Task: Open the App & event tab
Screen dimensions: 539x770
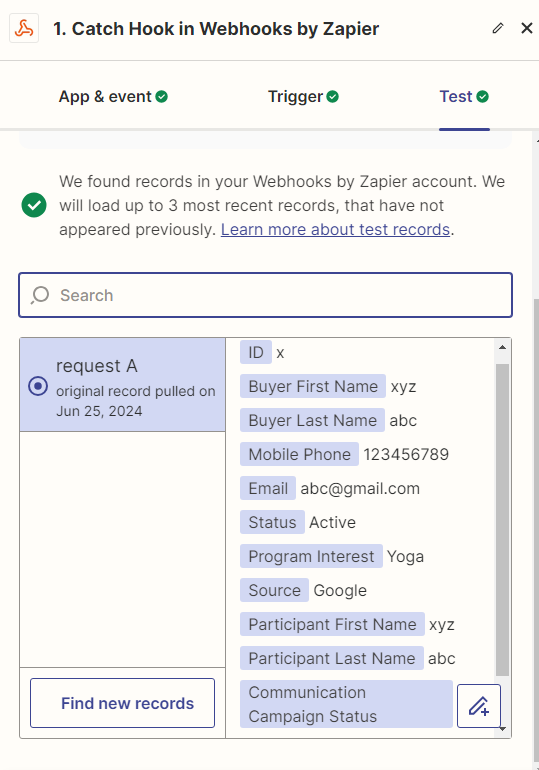Action: click(113, 97)
